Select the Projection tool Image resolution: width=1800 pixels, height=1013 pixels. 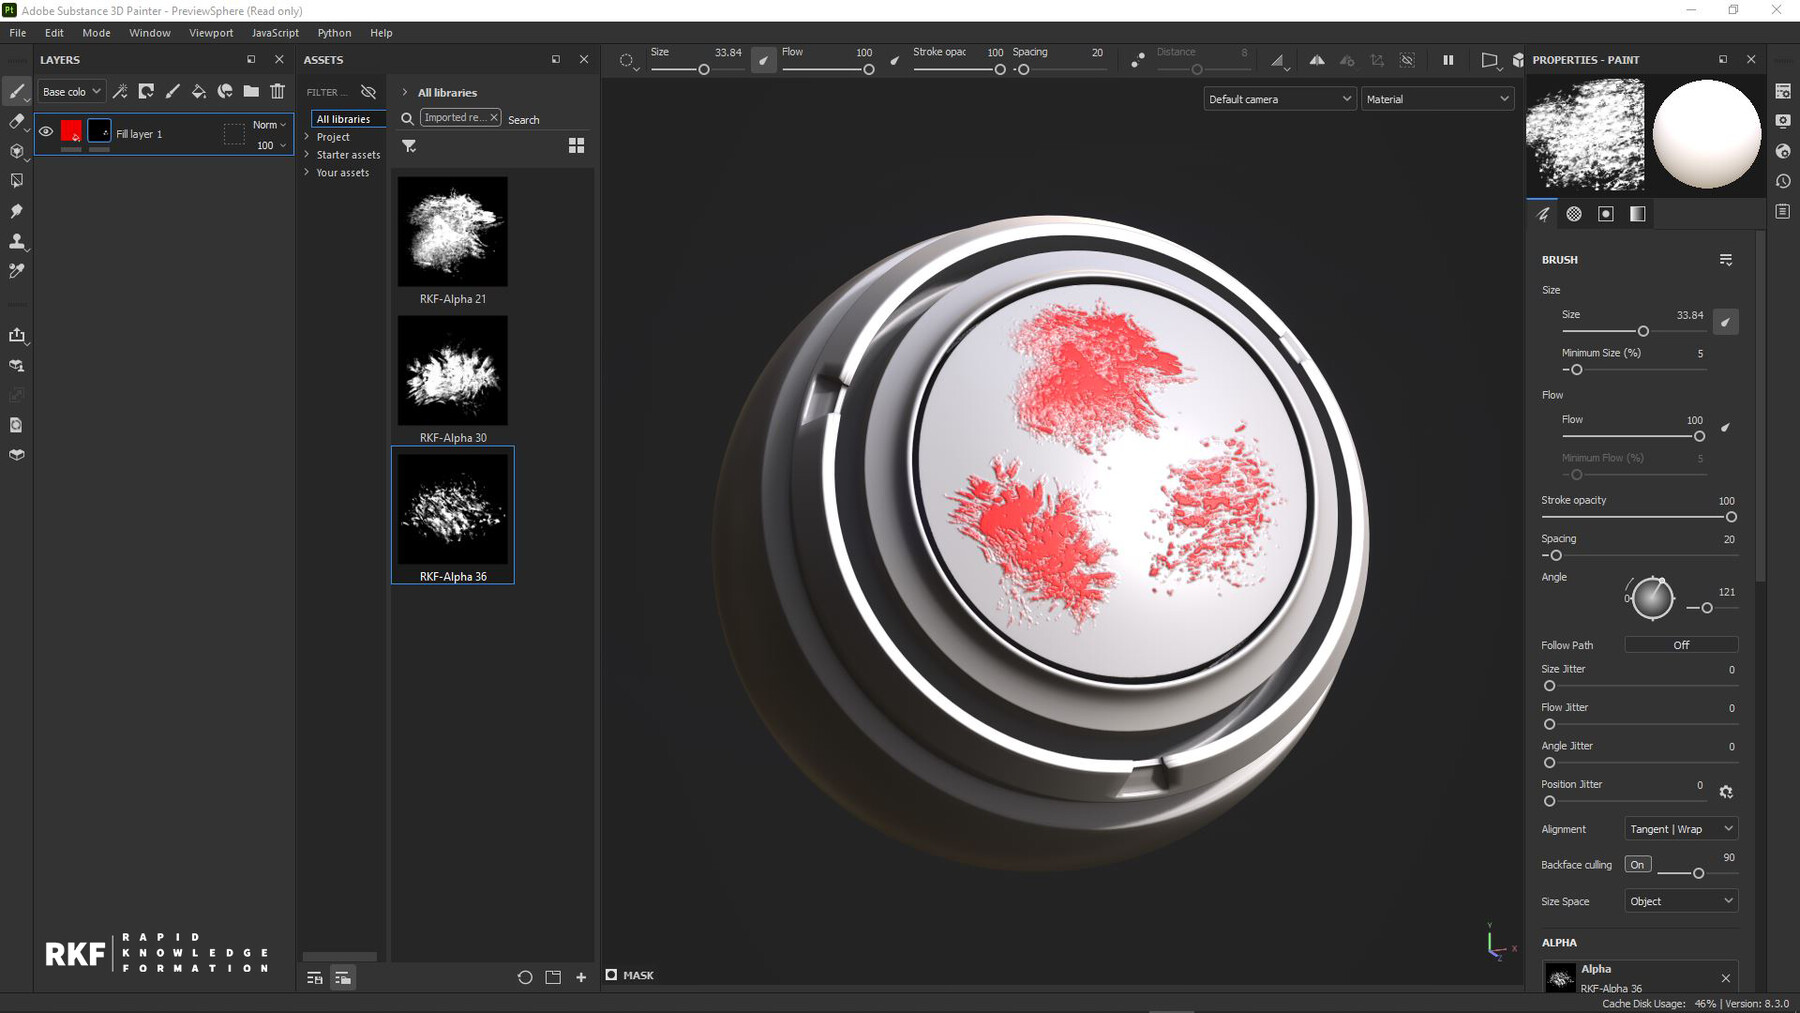(x=16, y=150)
